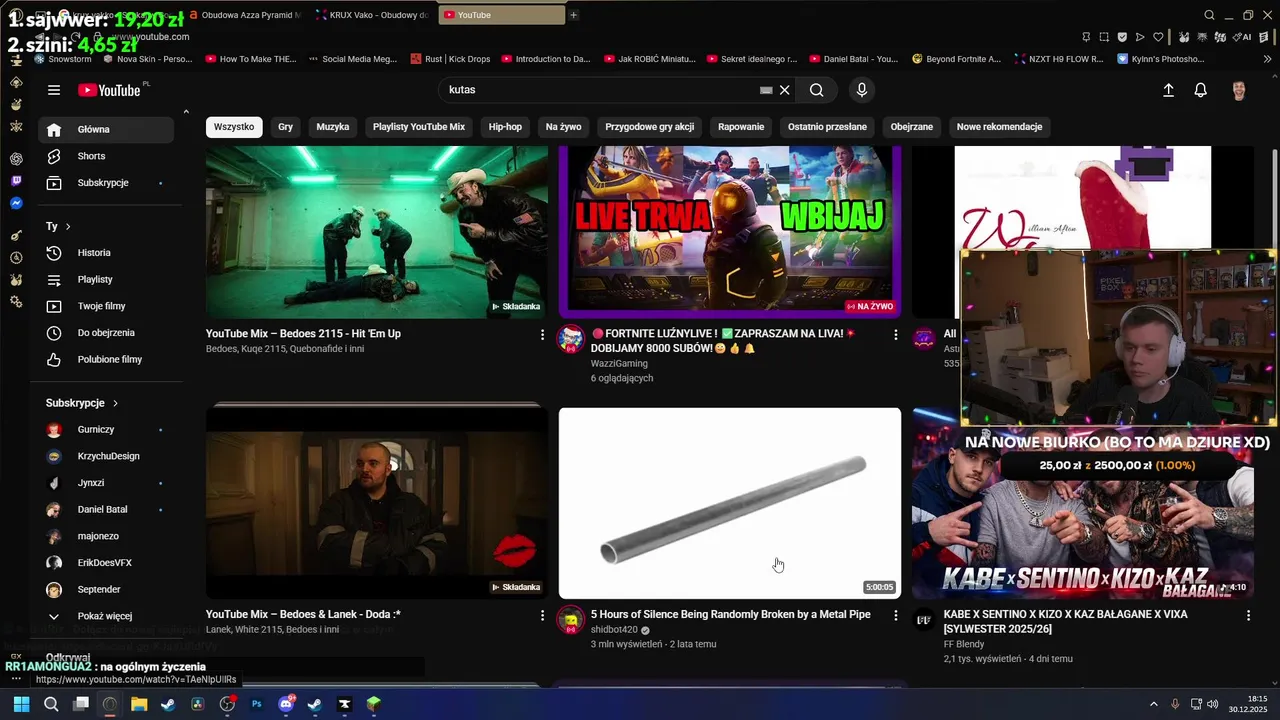Switch to Obudowa Azza Pyramid browser tab
The image size is (1280, 720).
coord(246,15)
